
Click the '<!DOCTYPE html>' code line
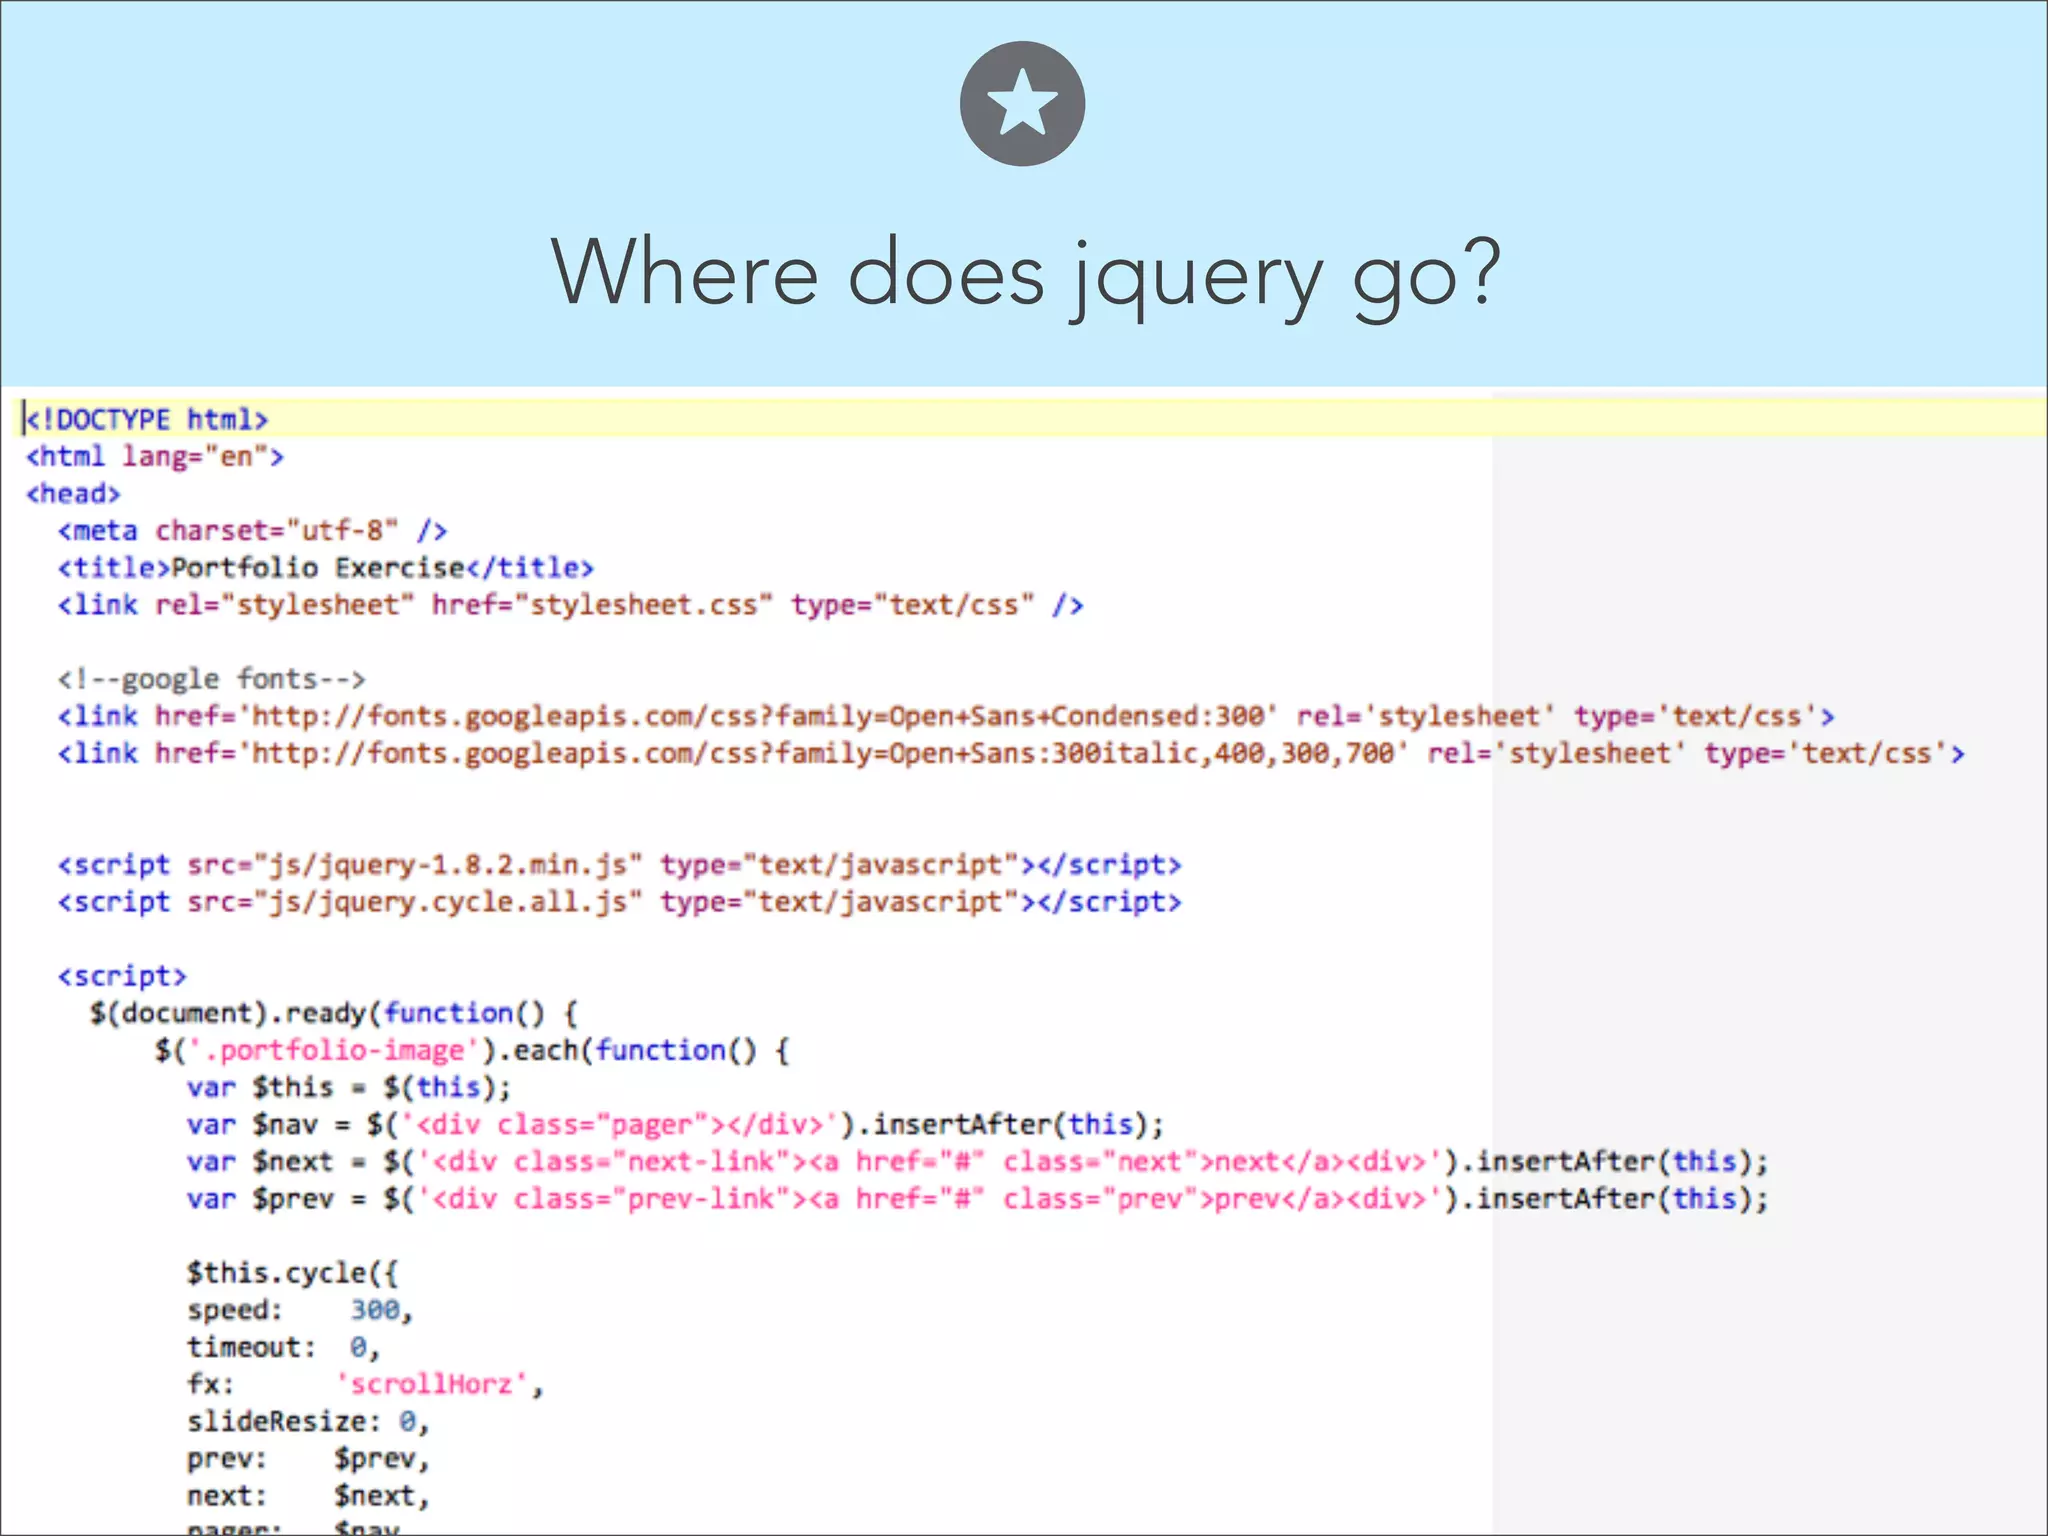pyautogui.click(x=147, y=419)
